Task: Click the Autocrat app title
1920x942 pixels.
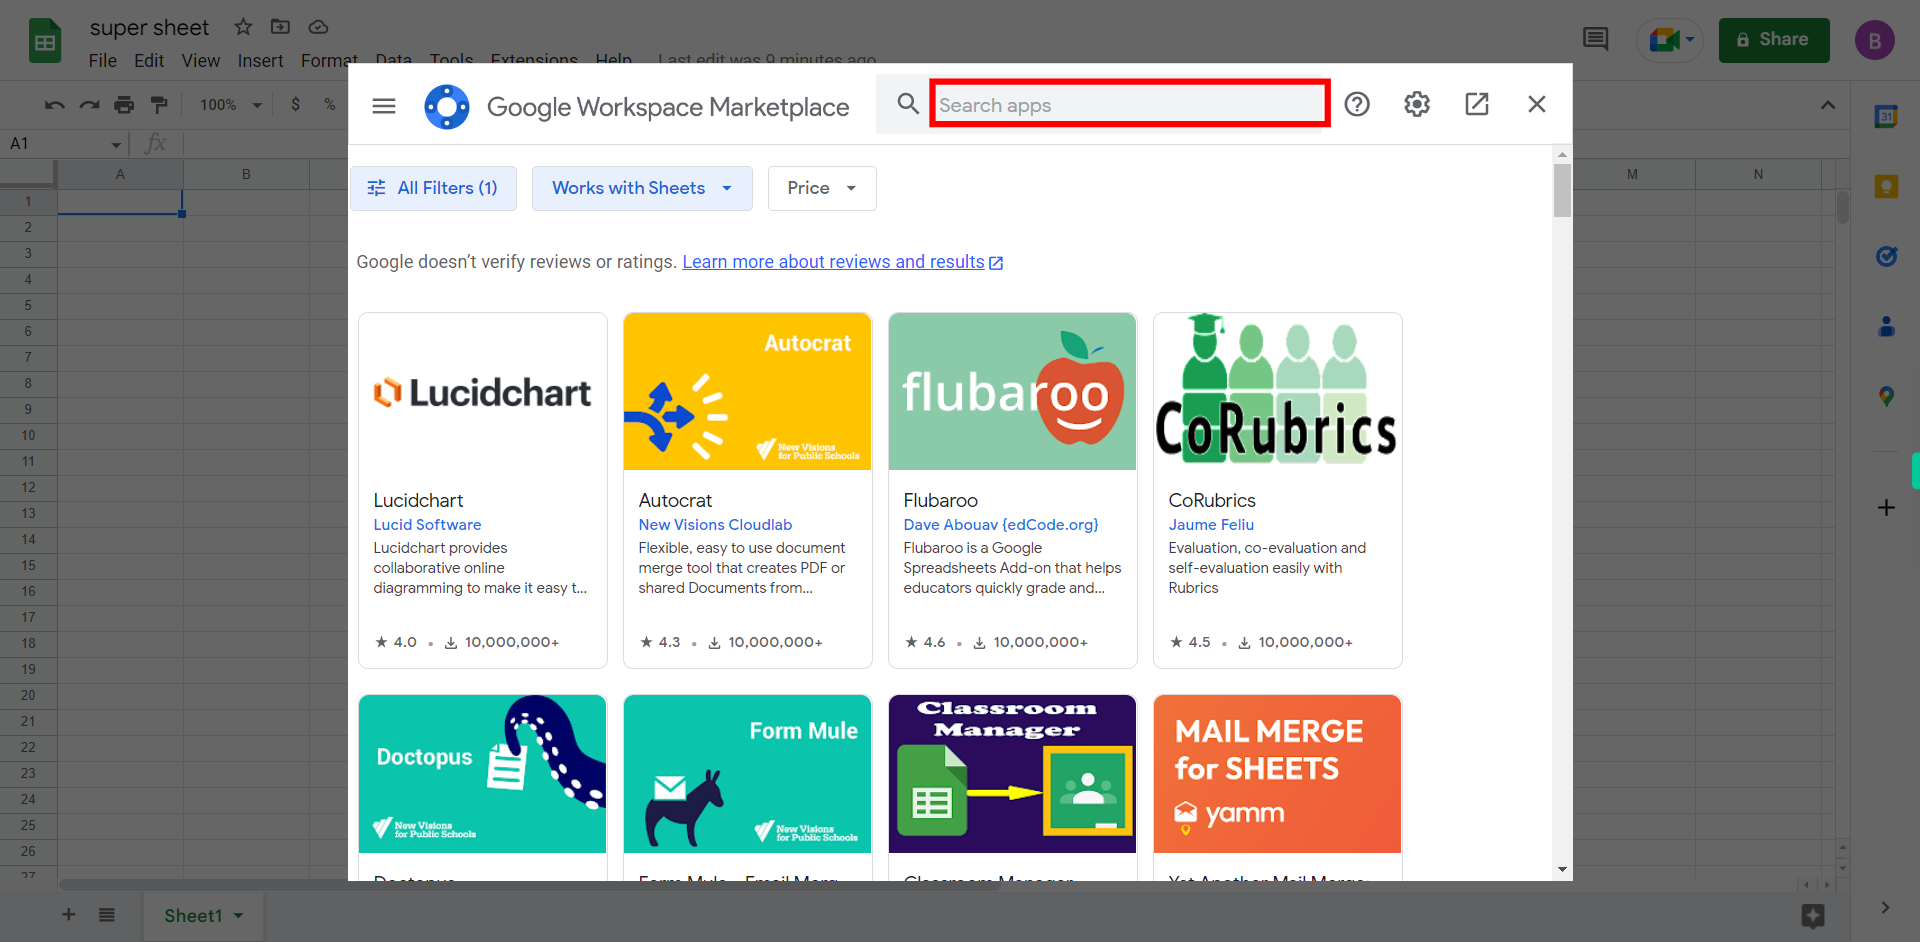Action: (x=675, y=500)
